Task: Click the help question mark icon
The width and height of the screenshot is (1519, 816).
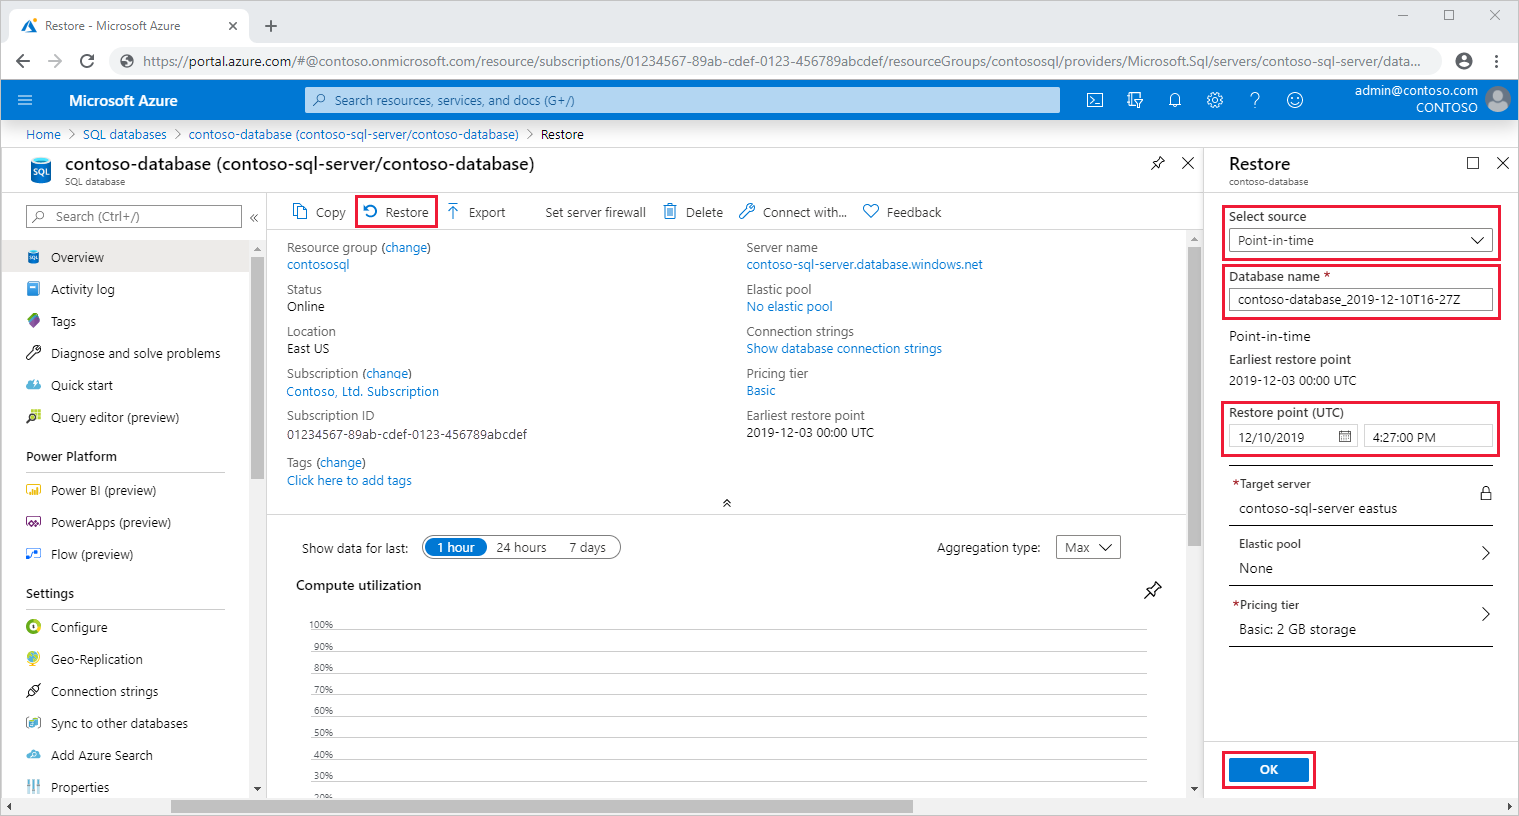Action: pyautogui.click(x=1255, y=100)
